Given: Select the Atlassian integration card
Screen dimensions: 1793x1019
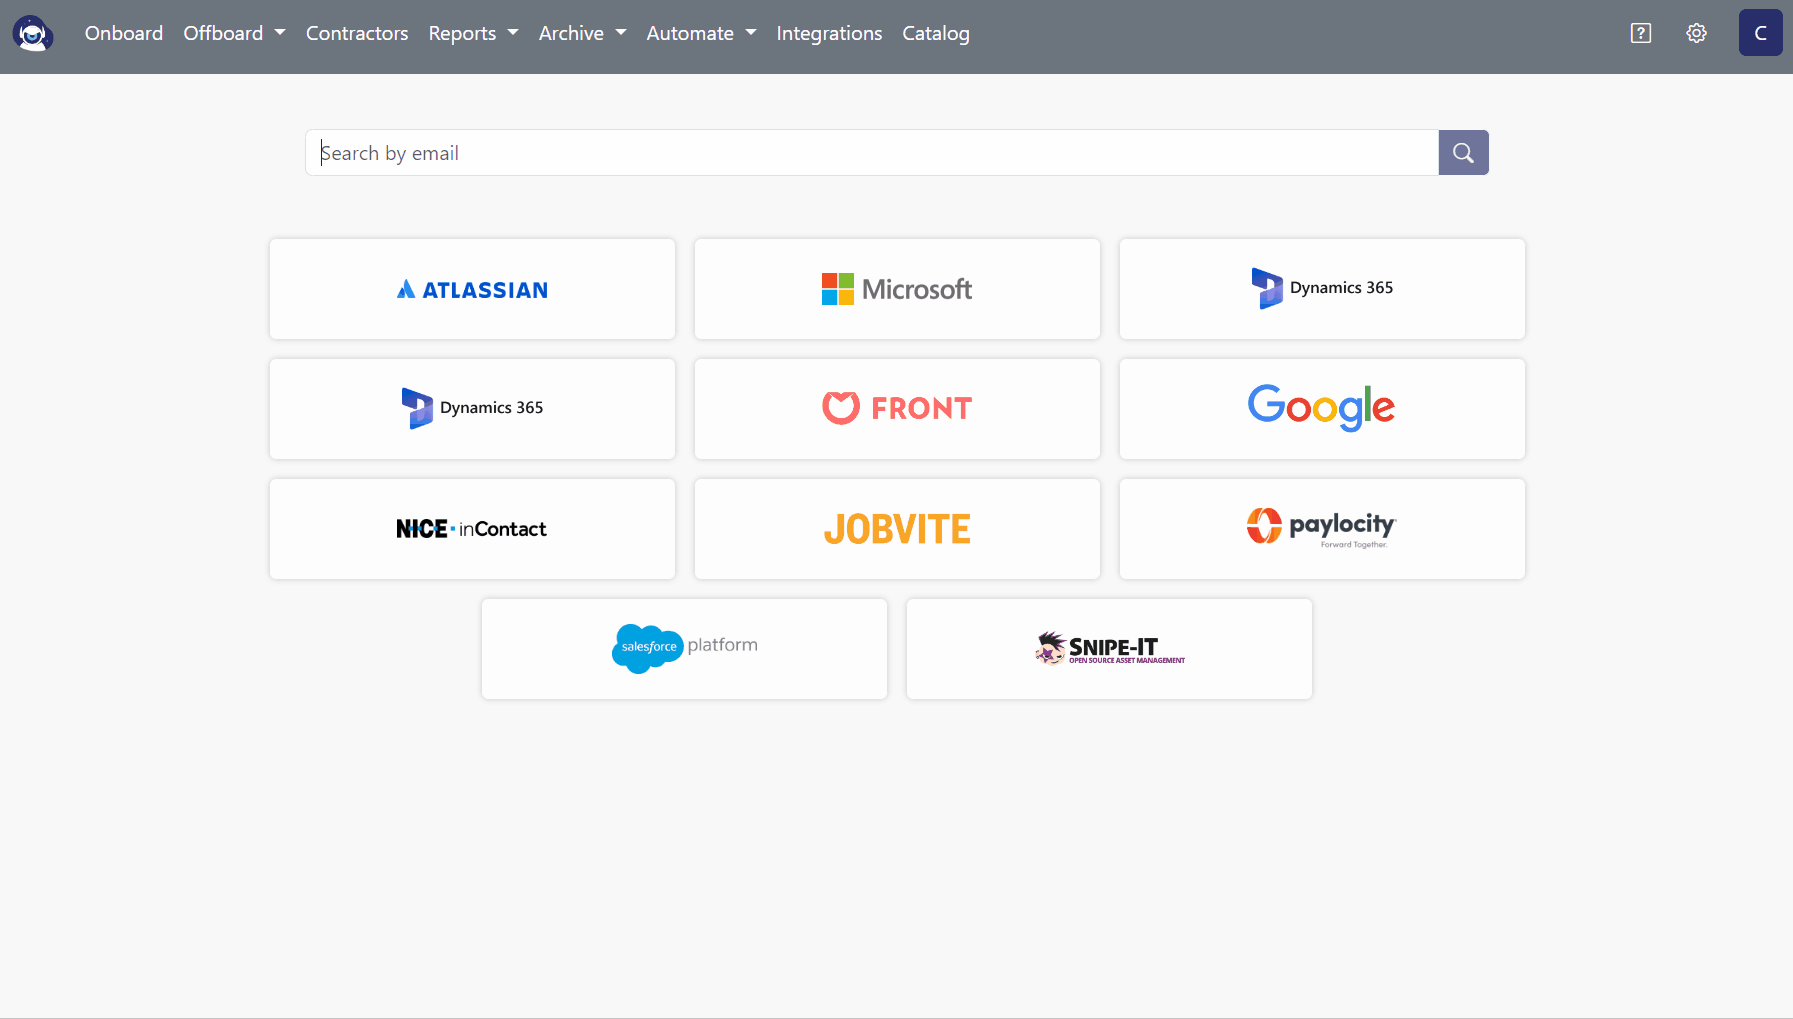Looking at the screenshot, I should point(472,289).
